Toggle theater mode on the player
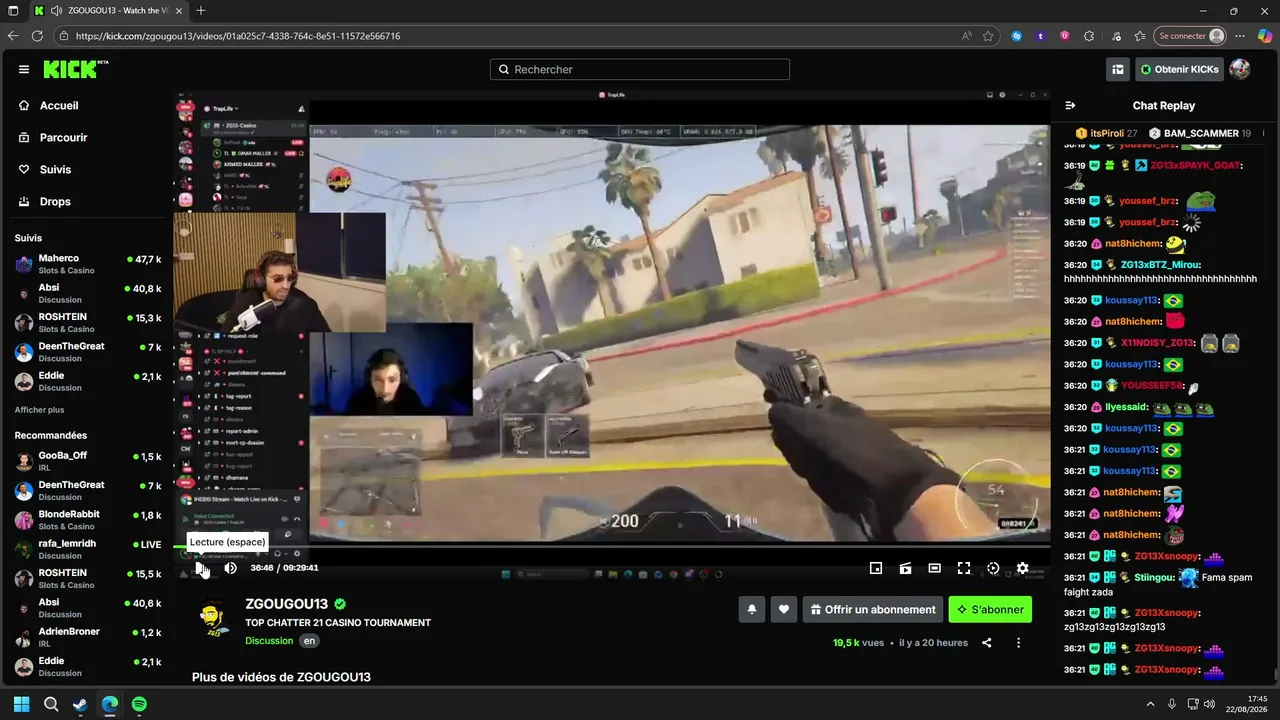Screen dimensions: 1280x720 click(x=934, y=568)
